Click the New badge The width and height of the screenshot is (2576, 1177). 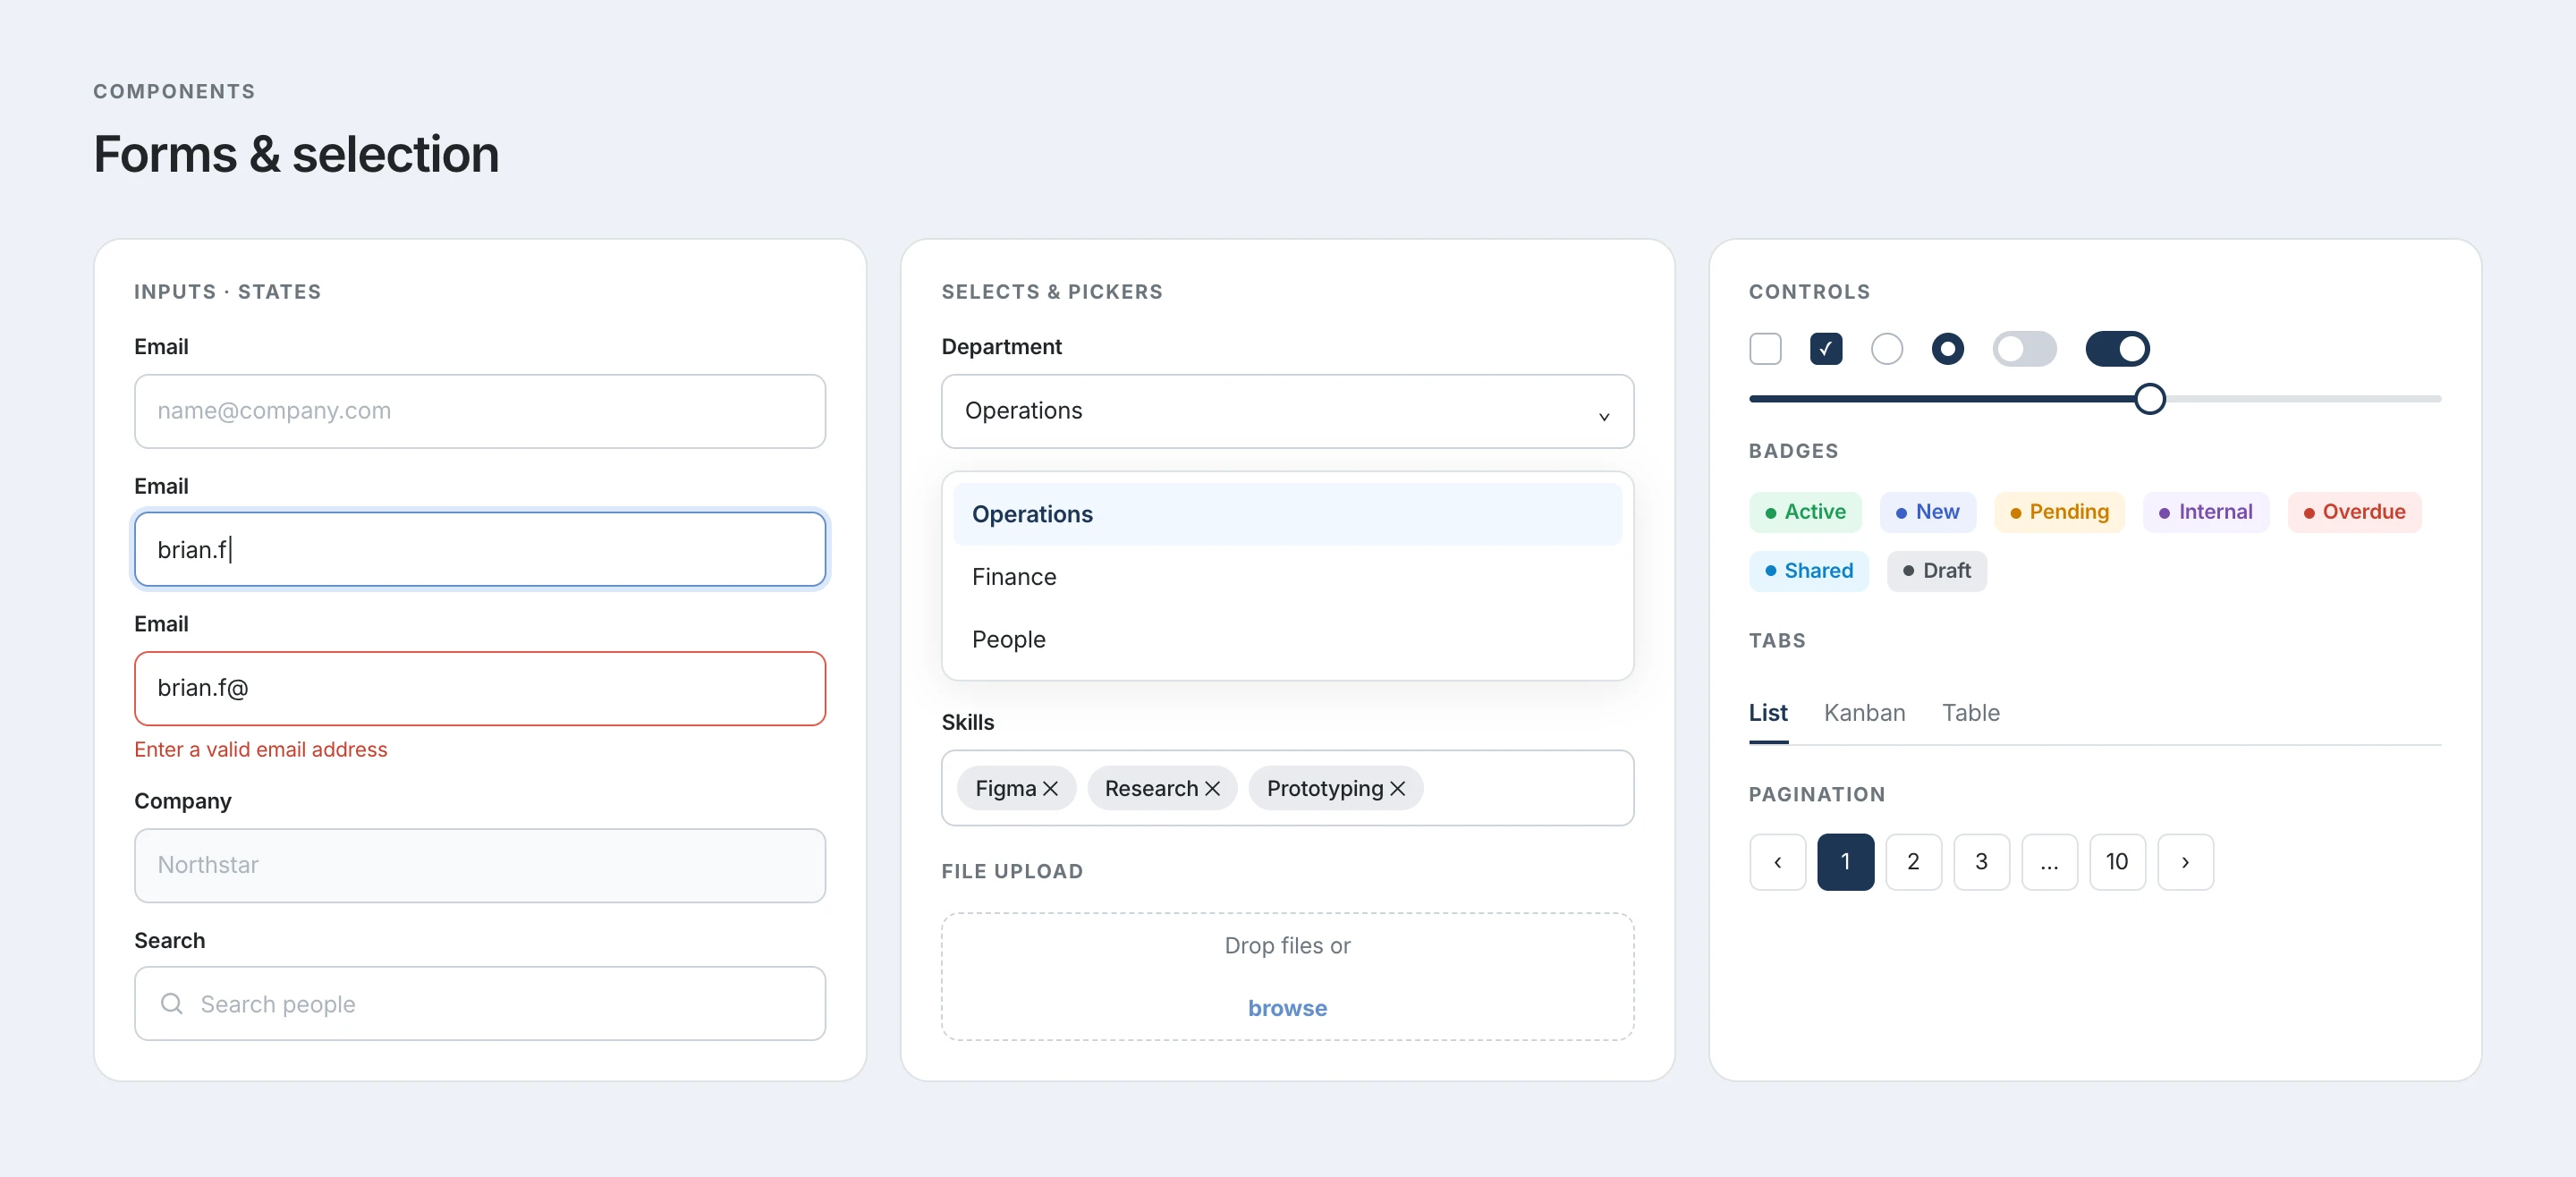[x=1927, y=512]
